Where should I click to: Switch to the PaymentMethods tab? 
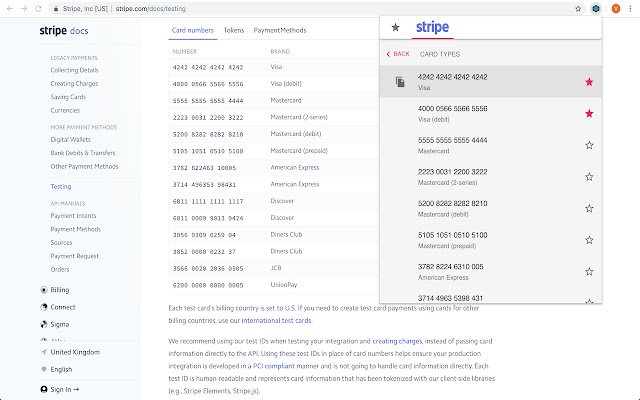[280, 30]
